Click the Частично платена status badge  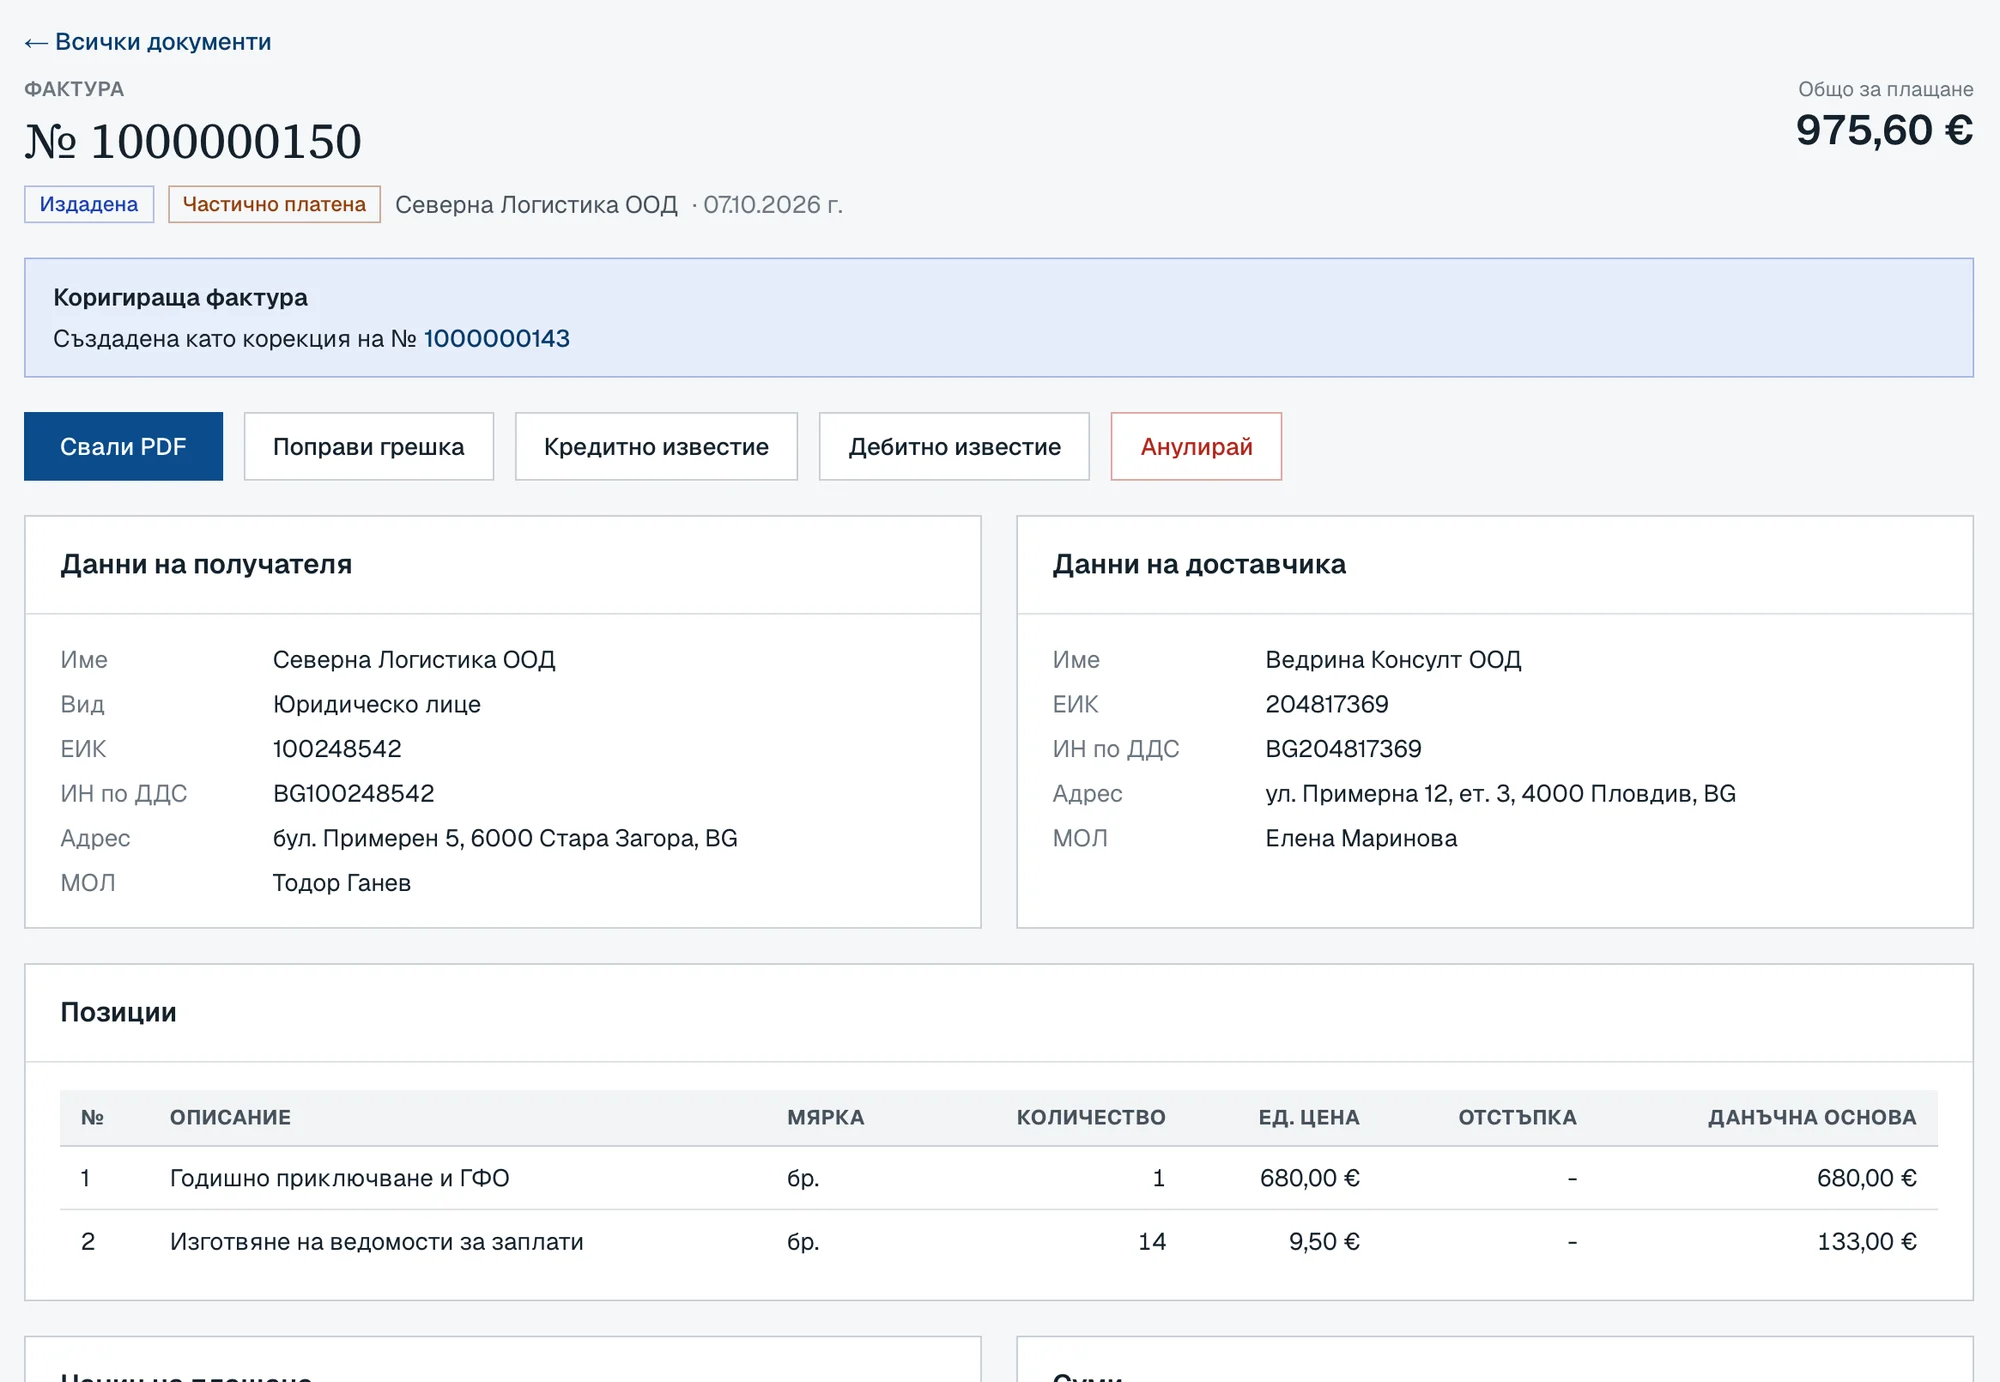tap(274, 204)
